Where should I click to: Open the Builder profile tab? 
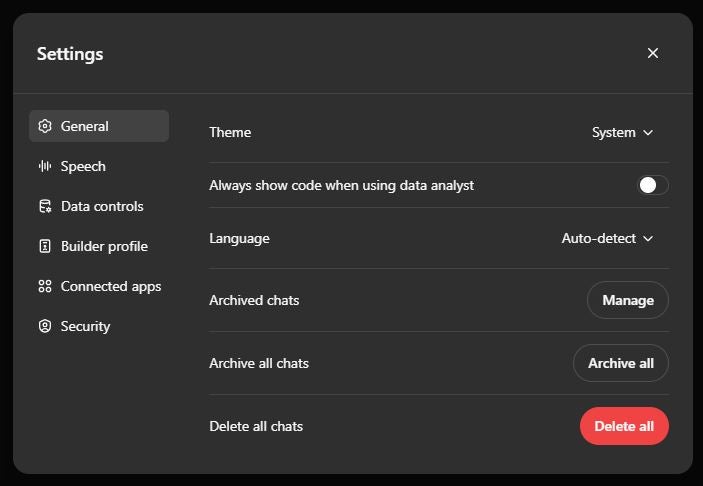point(99,246)
